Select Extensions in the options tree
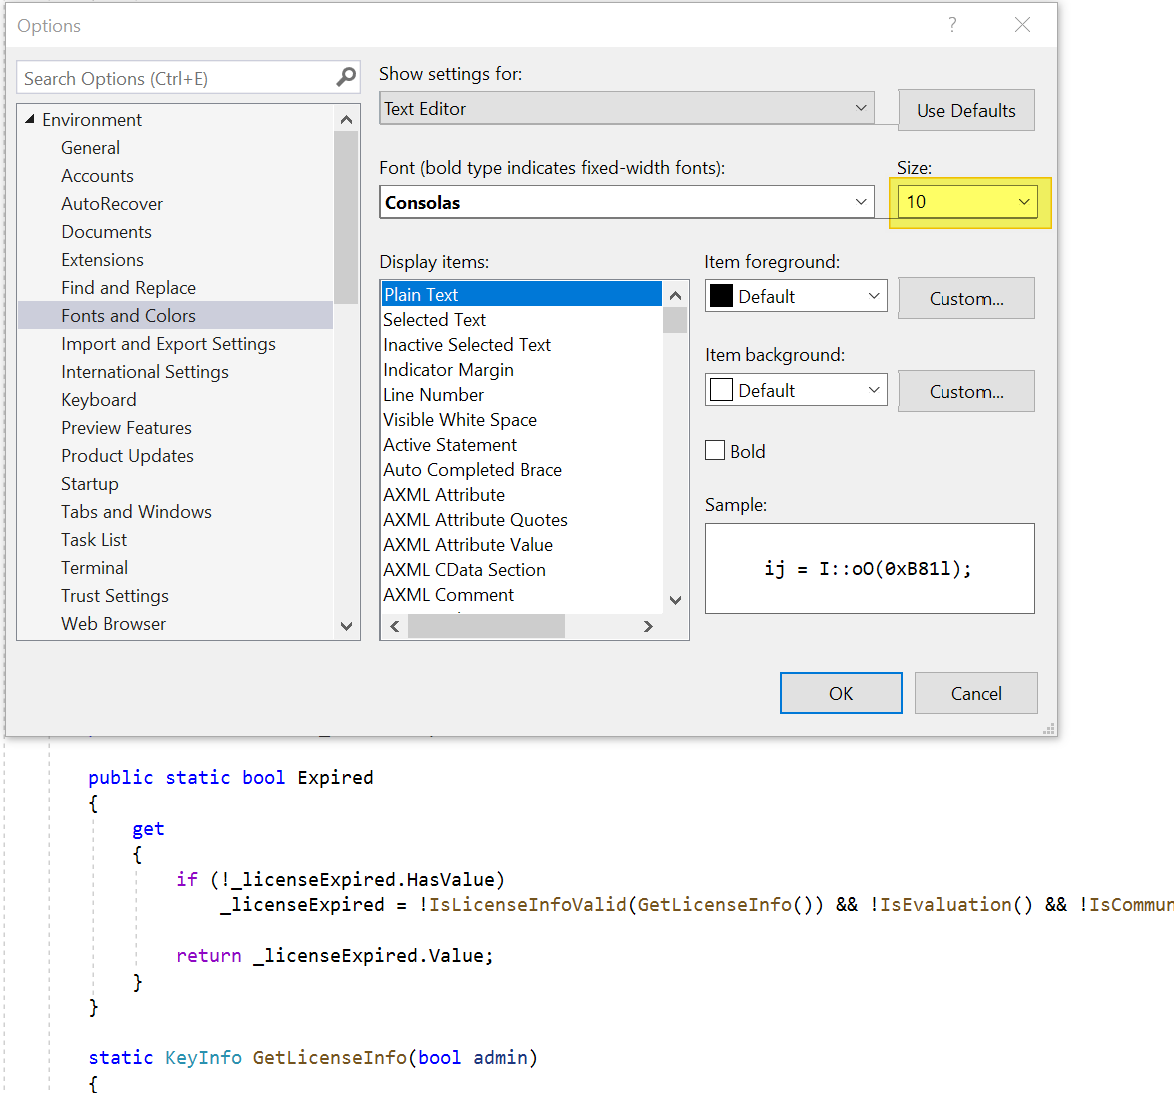The width and height of the screenshot is (1174, 1093). click(103, 260)
